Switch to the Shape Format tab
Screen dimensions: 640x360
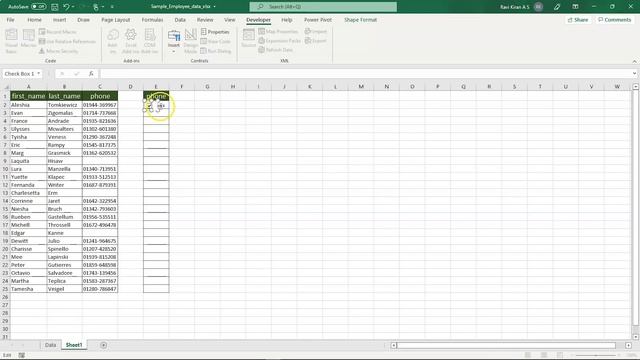360,20
